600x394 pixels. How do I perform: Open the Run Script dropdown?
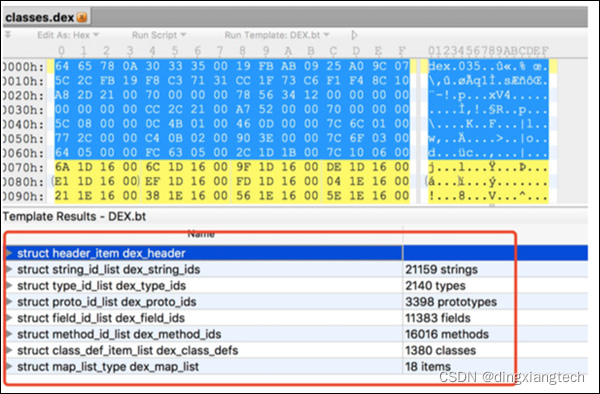tap(159, 35)
